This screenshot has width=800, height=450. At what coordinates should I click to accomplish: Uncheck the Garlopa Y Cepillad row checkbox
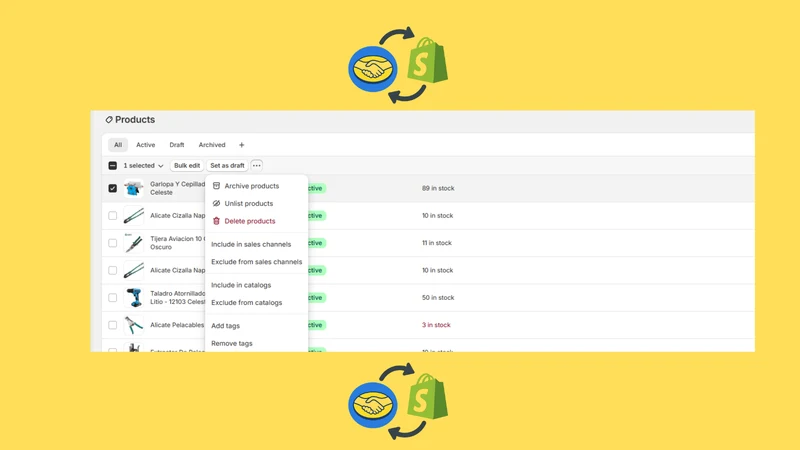pos(113,188)
